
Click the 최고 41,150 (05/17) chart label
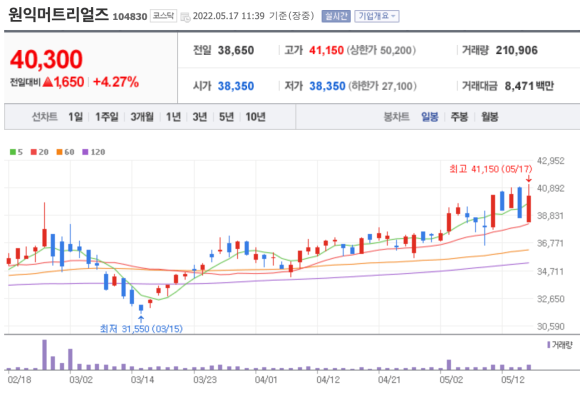[x=490, y=169]
